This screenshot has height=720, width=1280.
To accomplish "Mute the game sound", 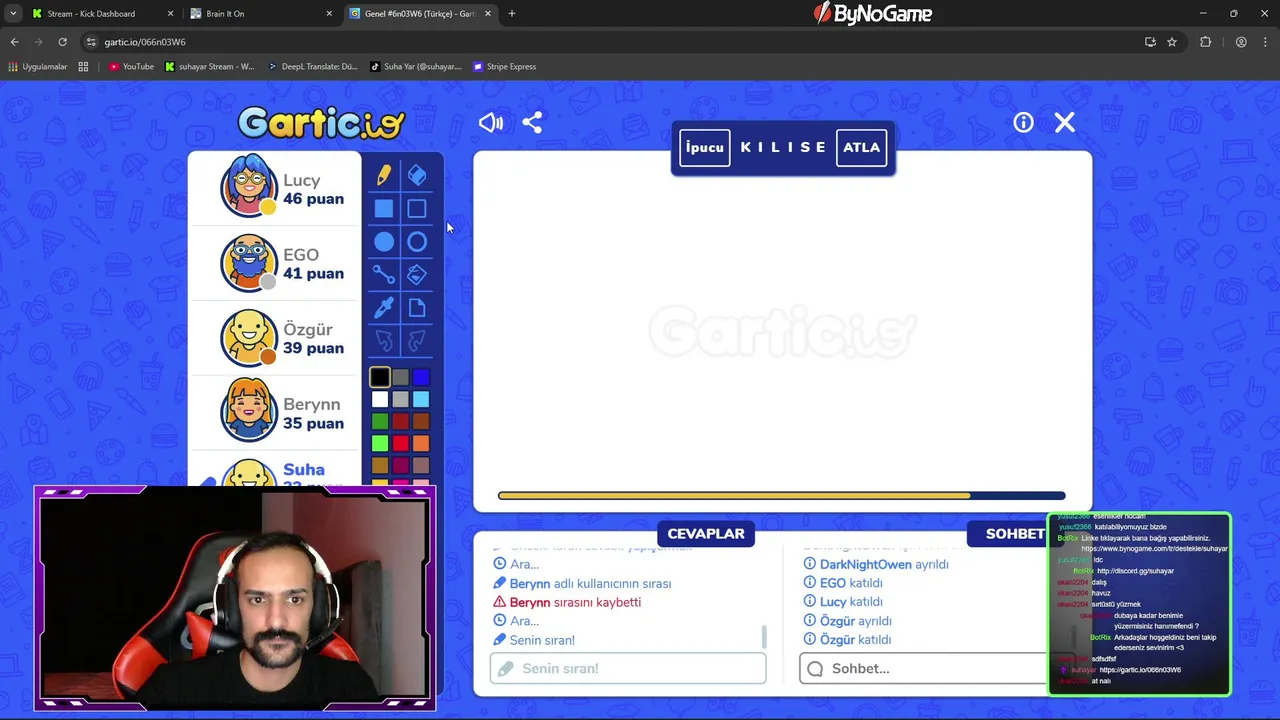I will pyautogui.click(x=490, y=122).
